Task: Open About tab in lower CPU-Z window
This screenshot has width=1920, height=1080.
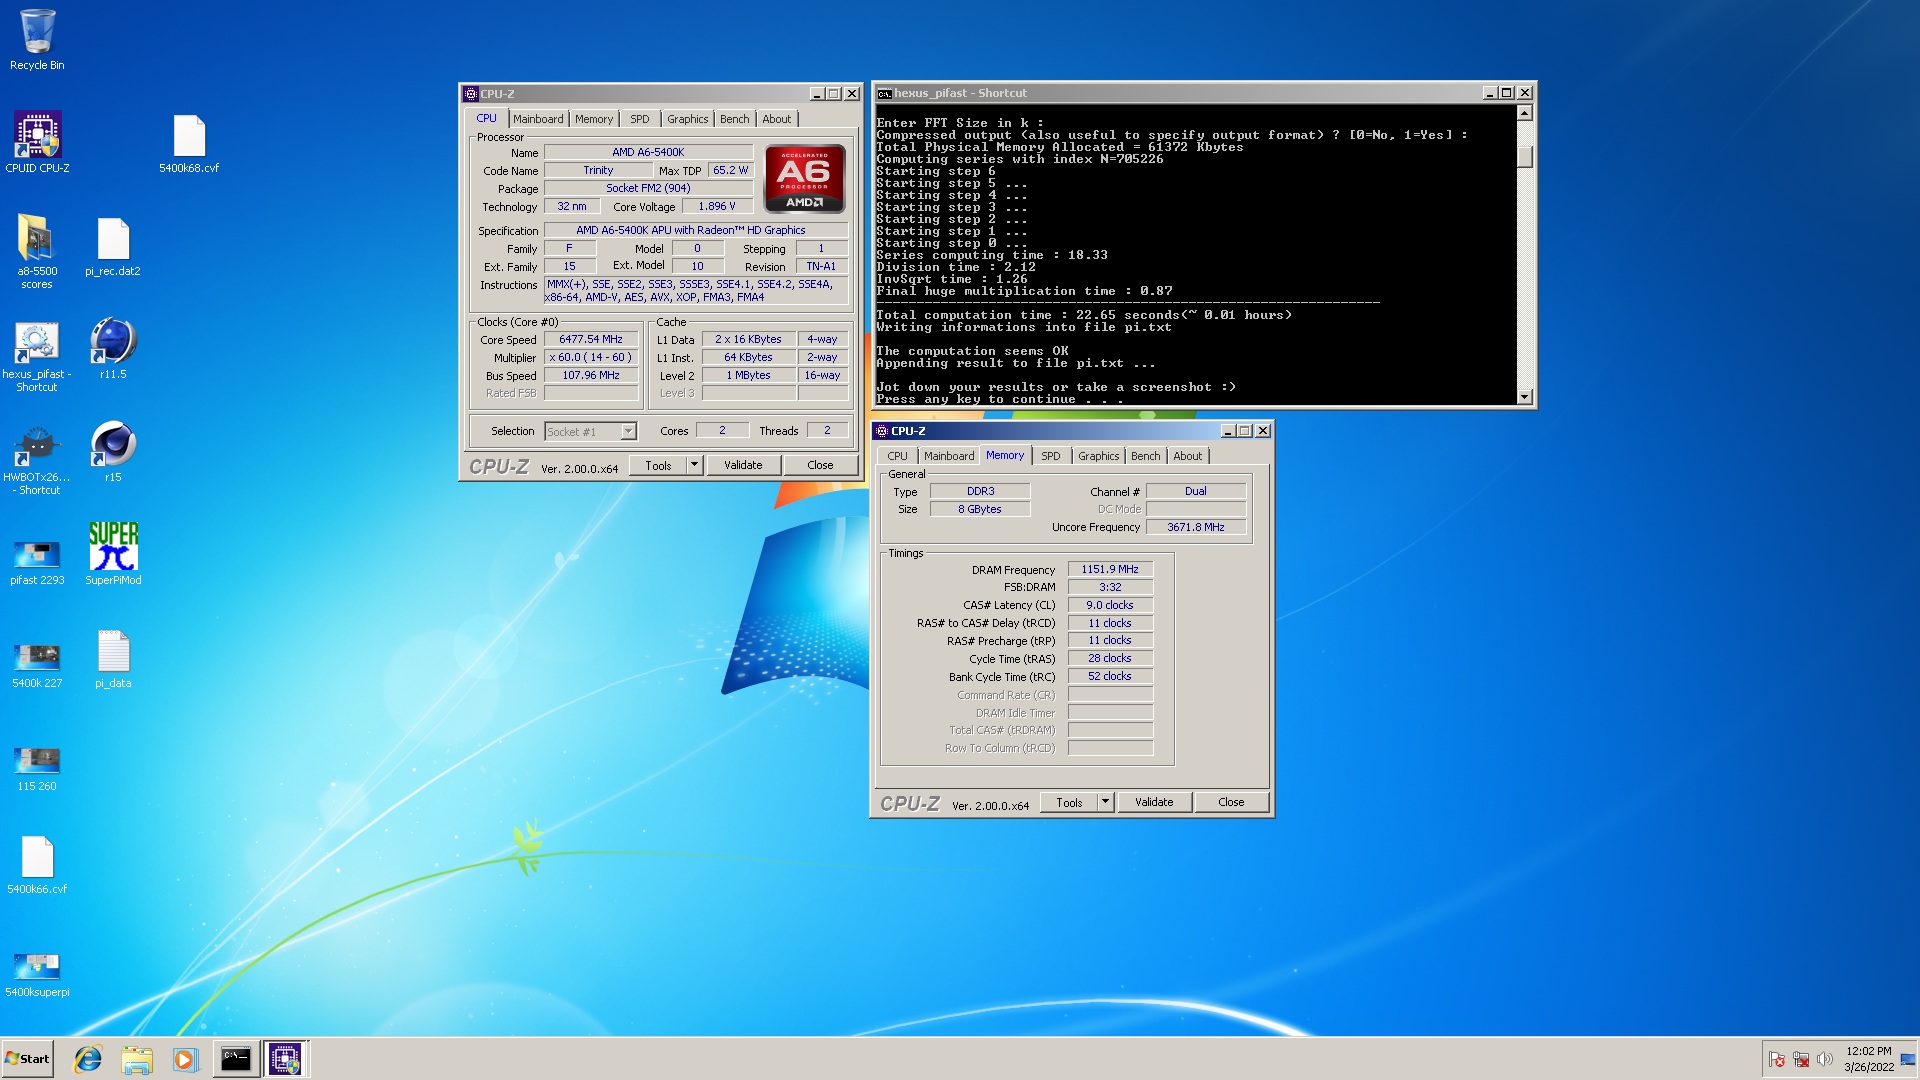Action: point(1188,456)
